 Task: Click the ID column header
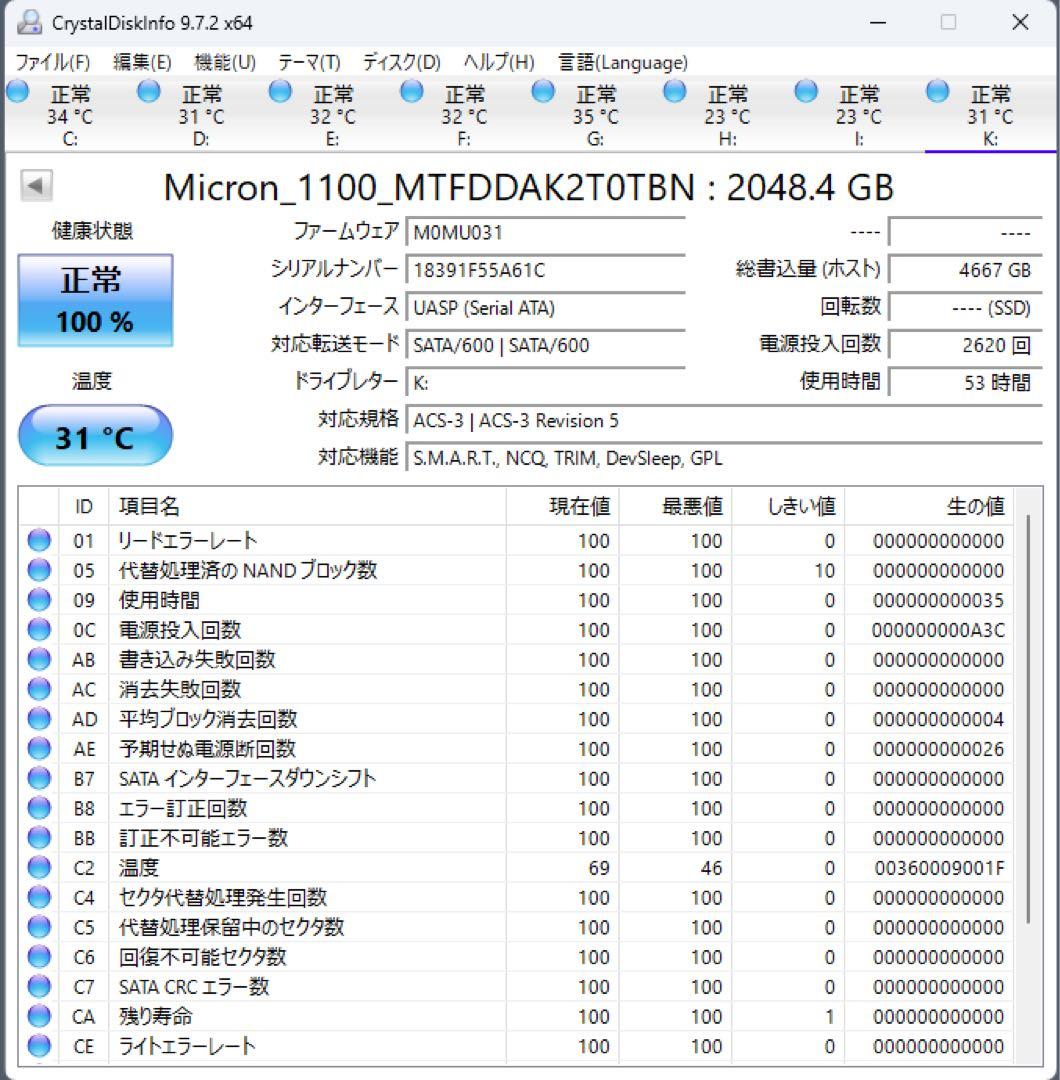click(83, 507)
